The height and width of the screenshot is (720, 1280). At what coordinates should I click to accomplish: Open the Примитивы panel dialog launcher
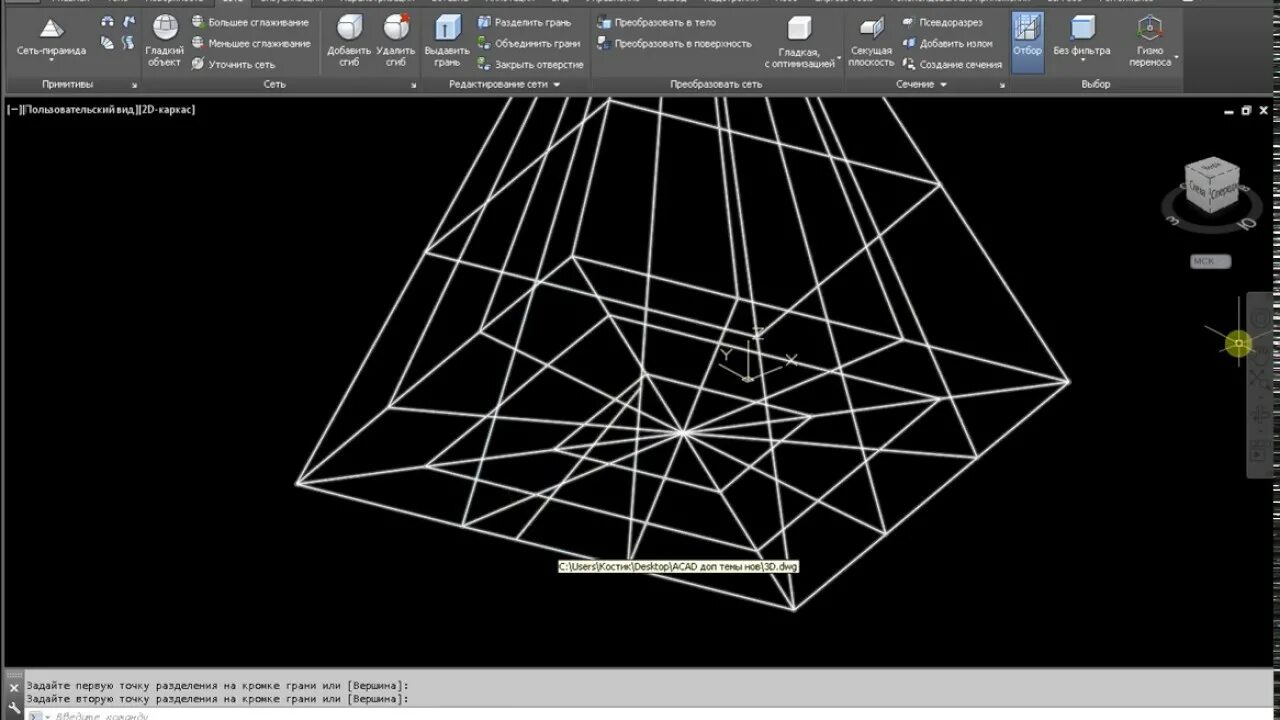[x=134, y=85]
